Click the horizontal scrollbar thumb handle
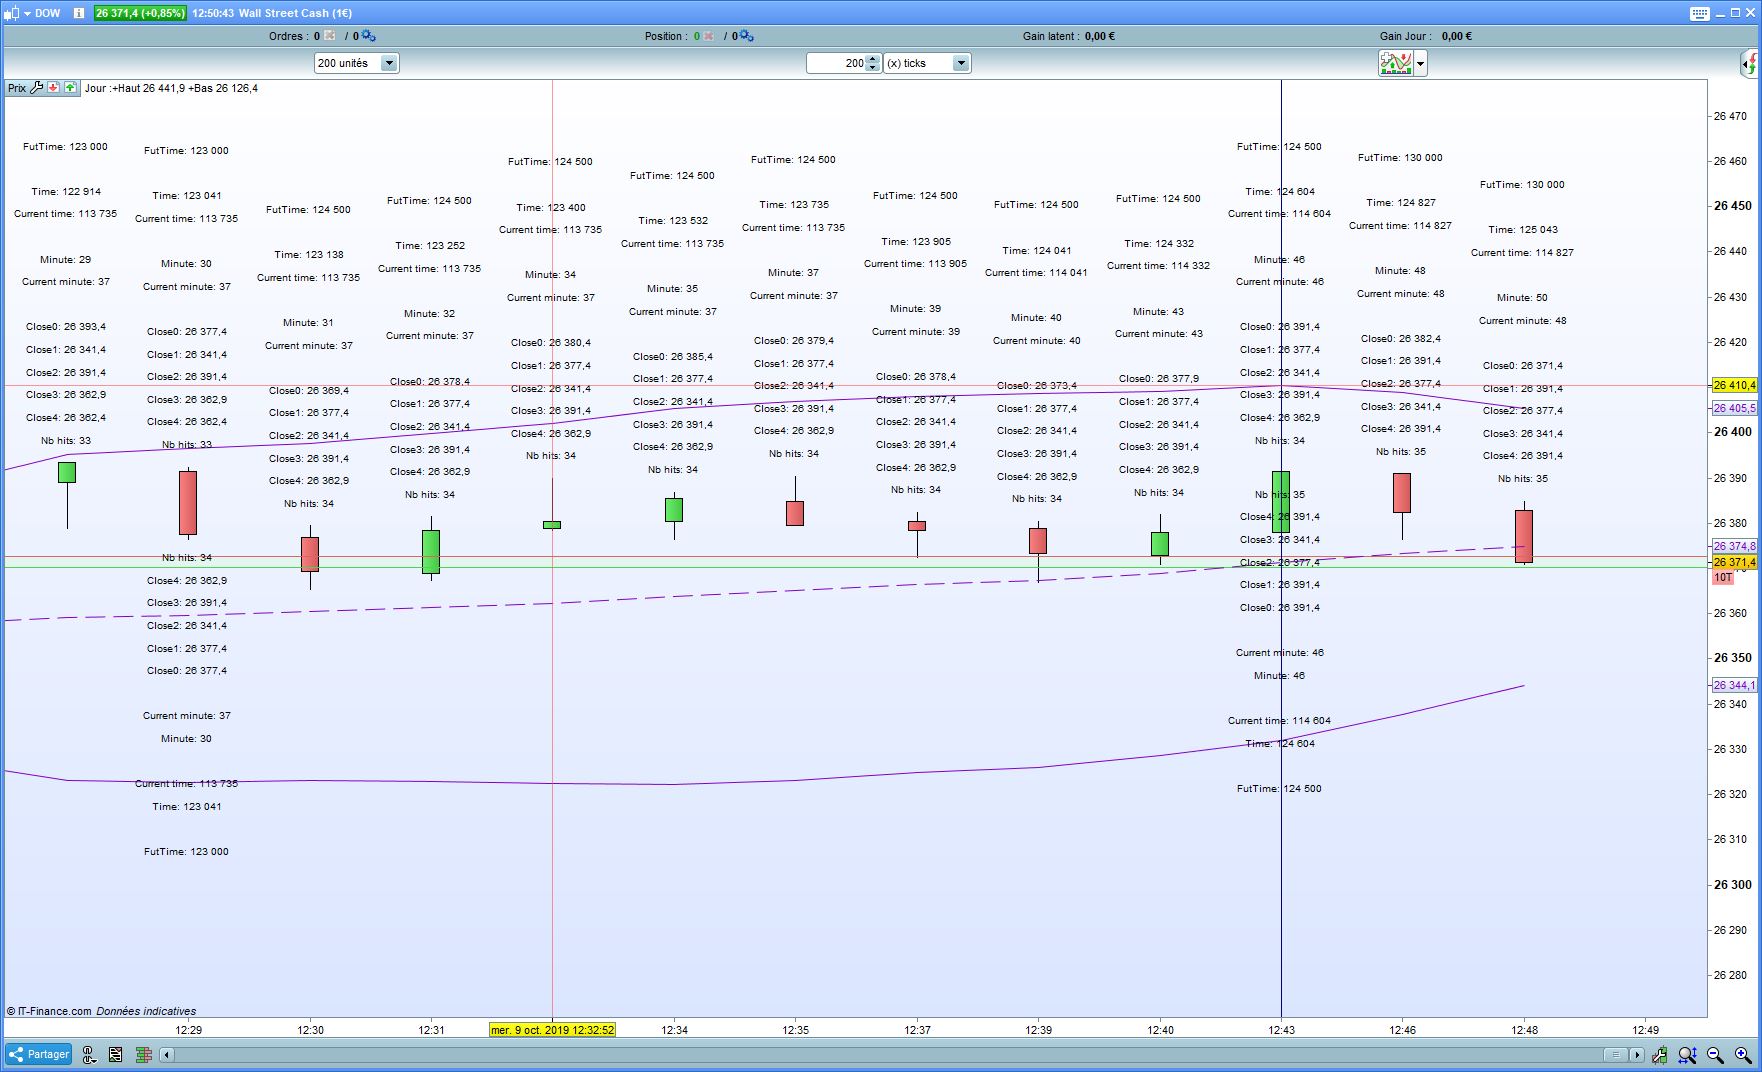The width and height of the screenshot is (1762, 1072). [1615, 1054]
